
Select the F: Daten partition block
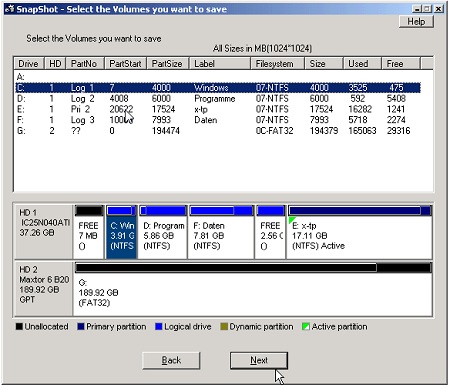point(221,232)
